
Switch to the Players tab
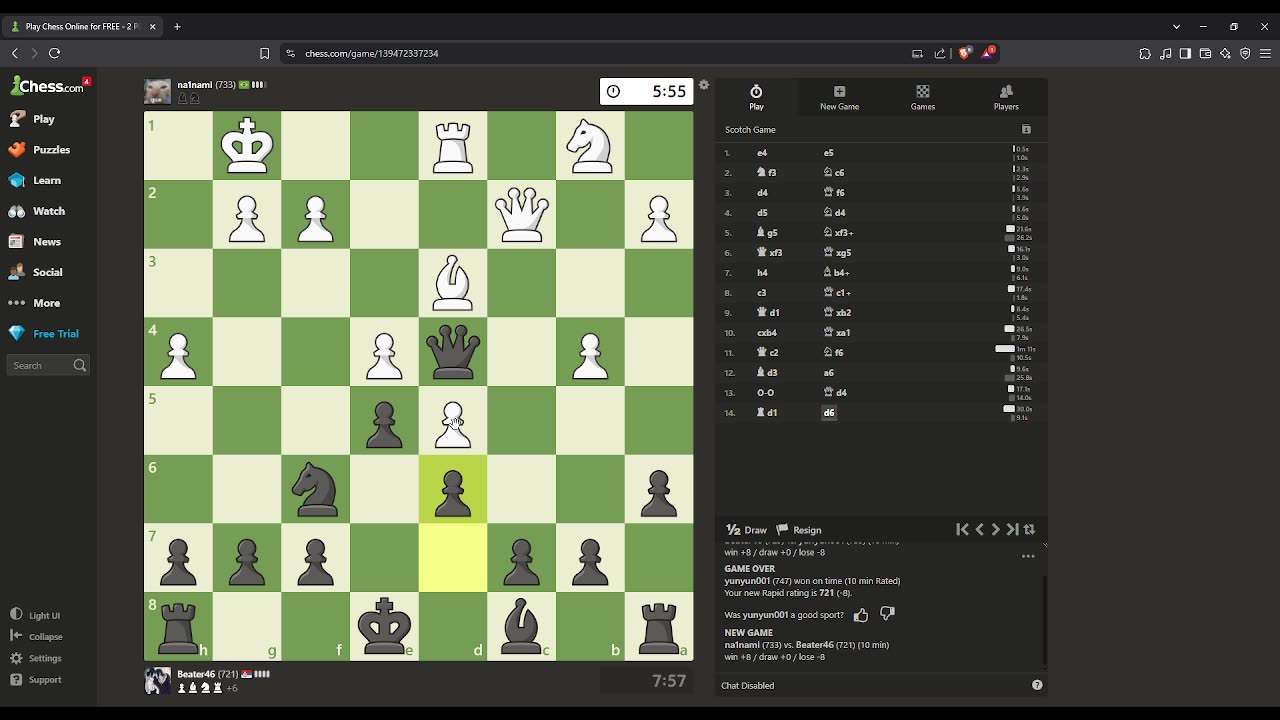(1006, 97)
